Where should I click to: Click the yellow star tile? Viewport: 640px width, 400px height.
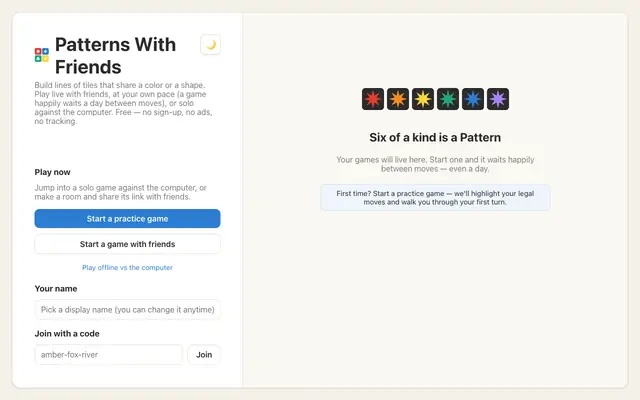tap(423, 99)
